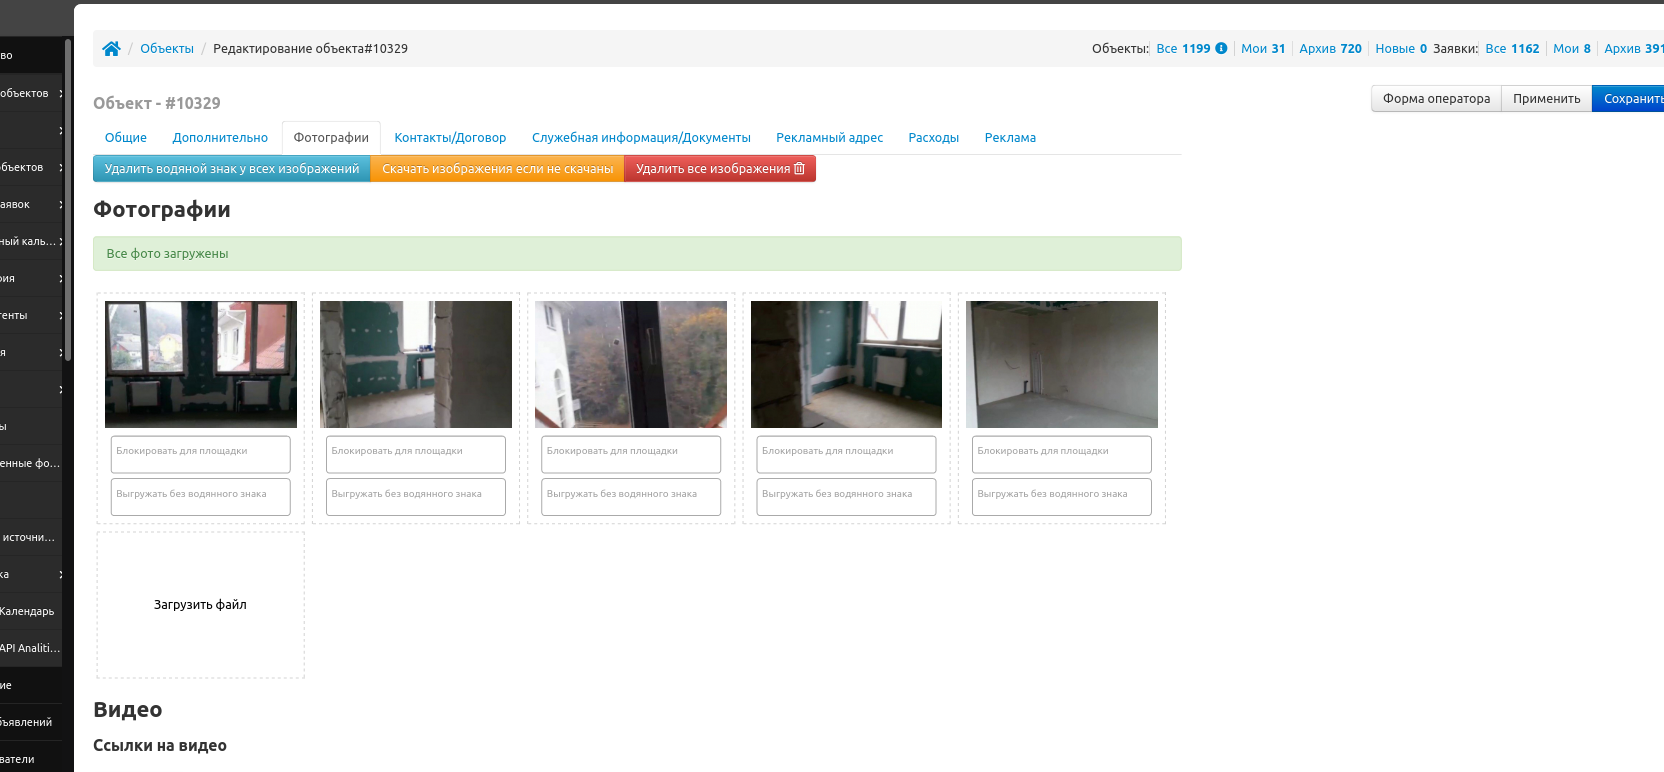
Task: Switch to the Расходы tab
Action: (x=933, y=138)
